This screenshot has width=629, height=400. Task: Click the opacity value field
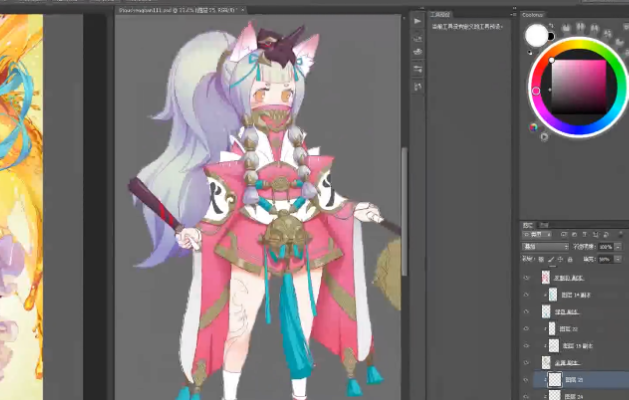point(606,247)
